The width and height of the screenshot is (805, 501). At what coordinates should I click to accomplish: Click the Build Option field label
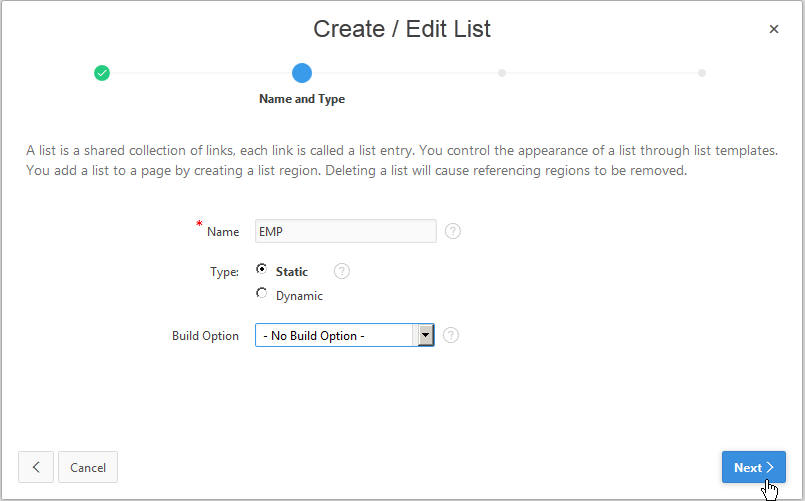pos(205,336)
